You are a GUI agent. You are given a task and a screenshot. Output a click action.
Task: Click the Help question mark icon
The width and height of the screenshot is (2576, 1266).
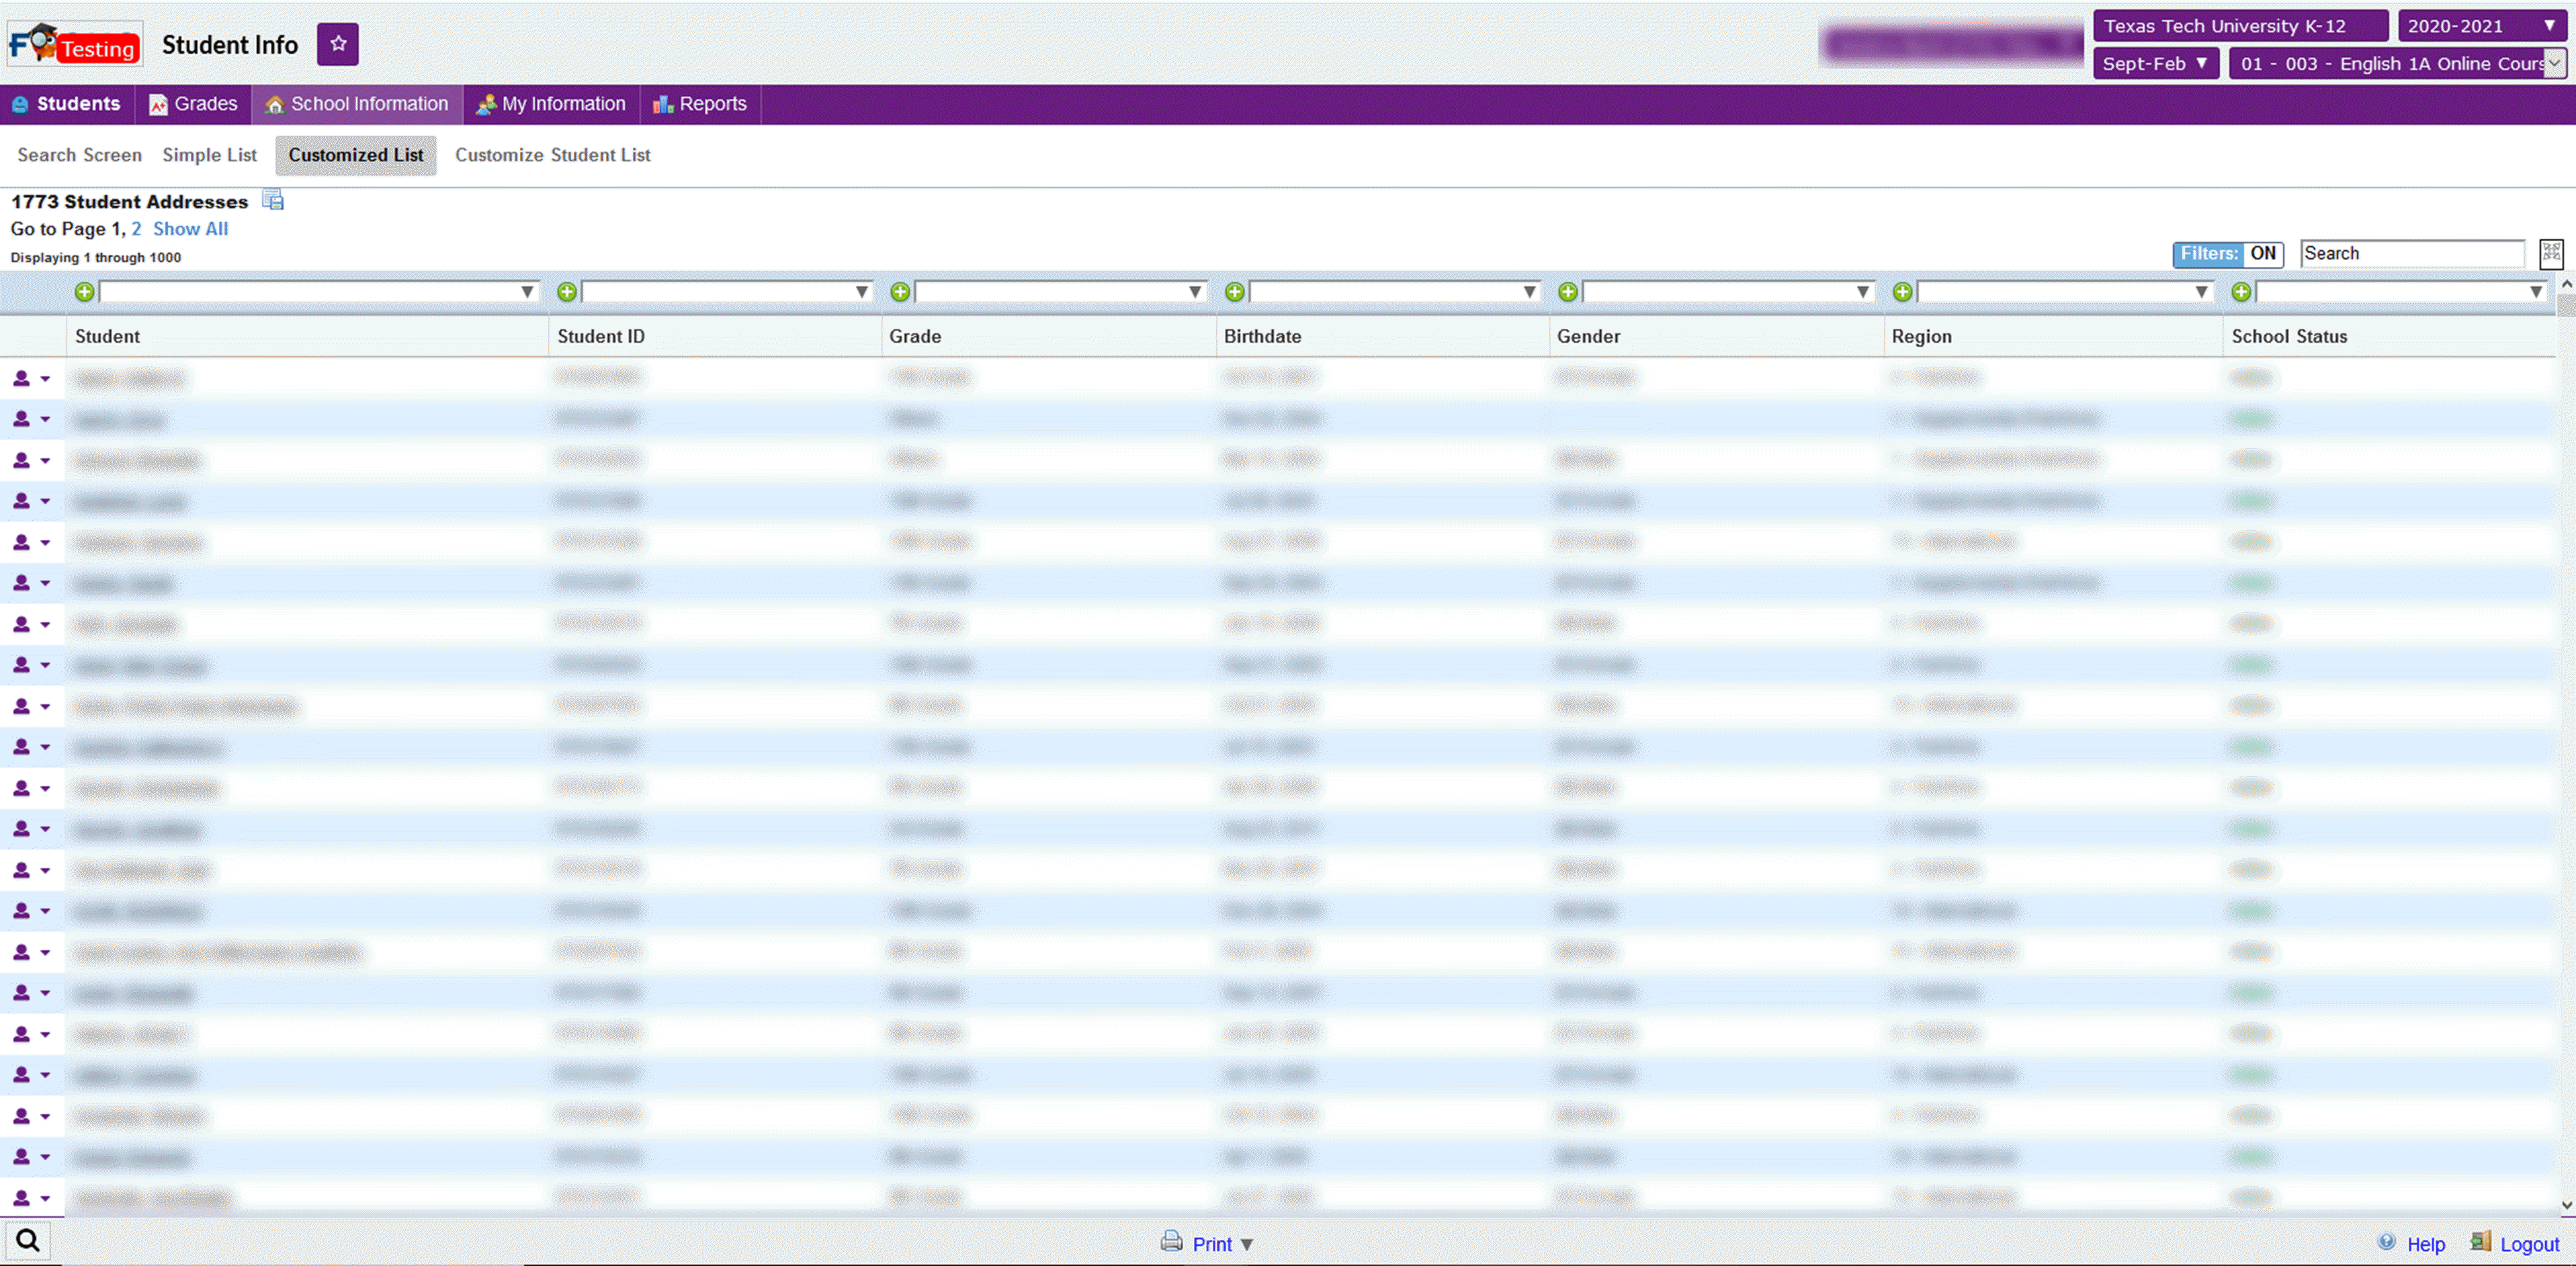point(2387,1242)
